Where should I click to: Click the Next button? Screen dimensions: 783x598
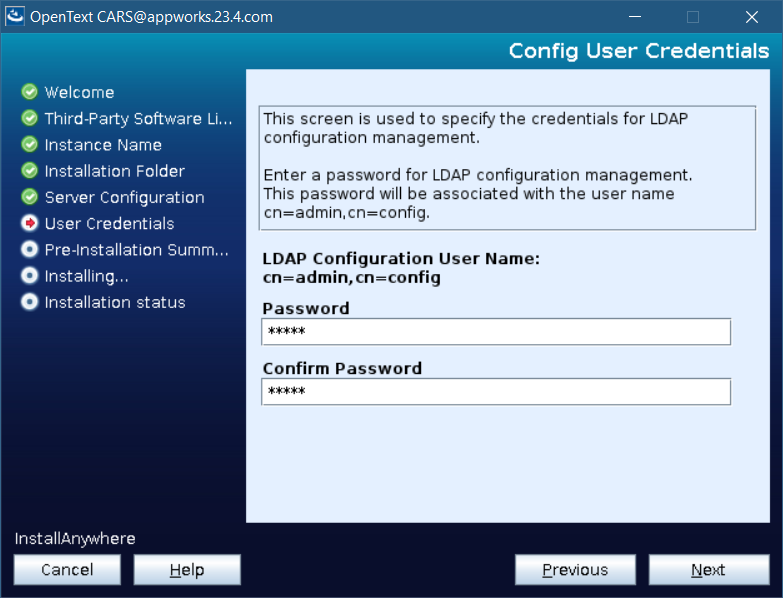click(x=709, y=570)
